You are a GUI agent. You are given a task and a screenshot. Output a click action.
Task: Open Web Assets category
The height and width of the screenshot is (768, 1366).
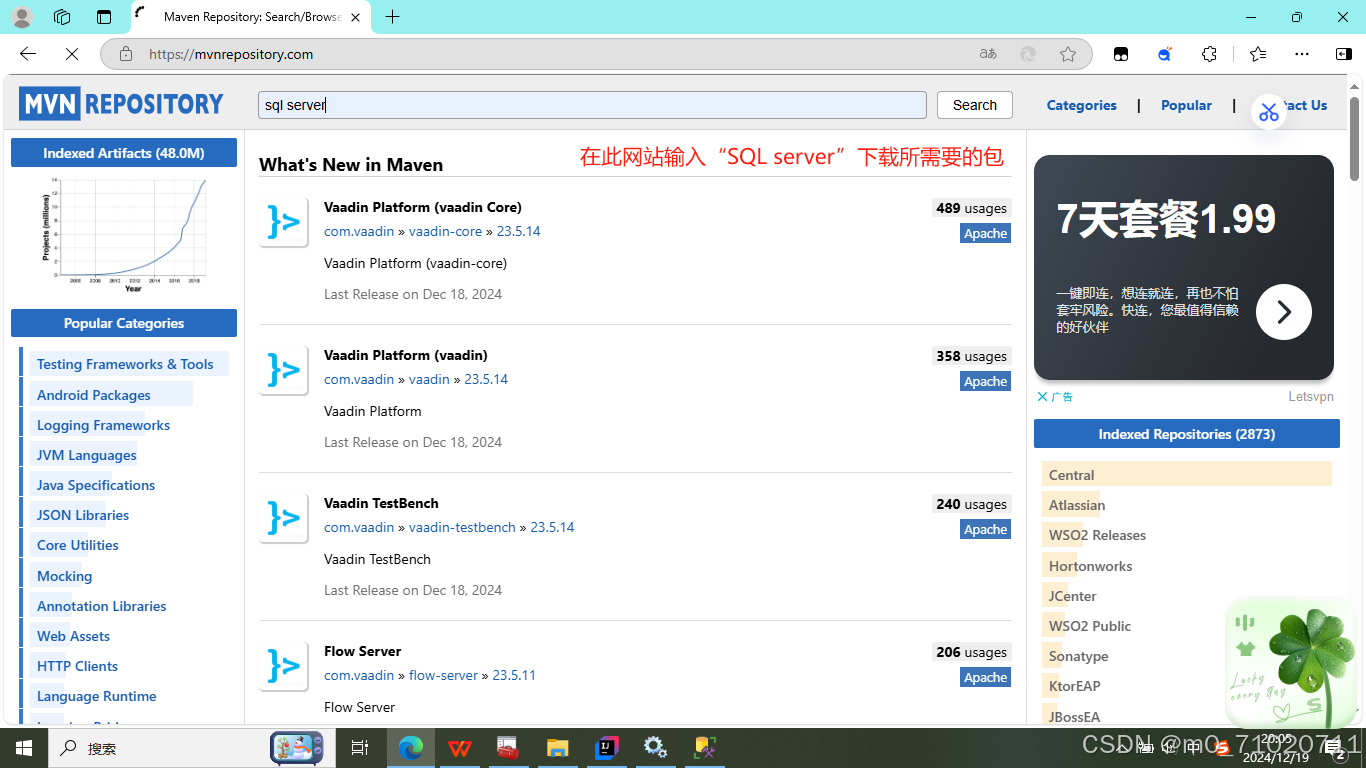click(x=73, y=636)
